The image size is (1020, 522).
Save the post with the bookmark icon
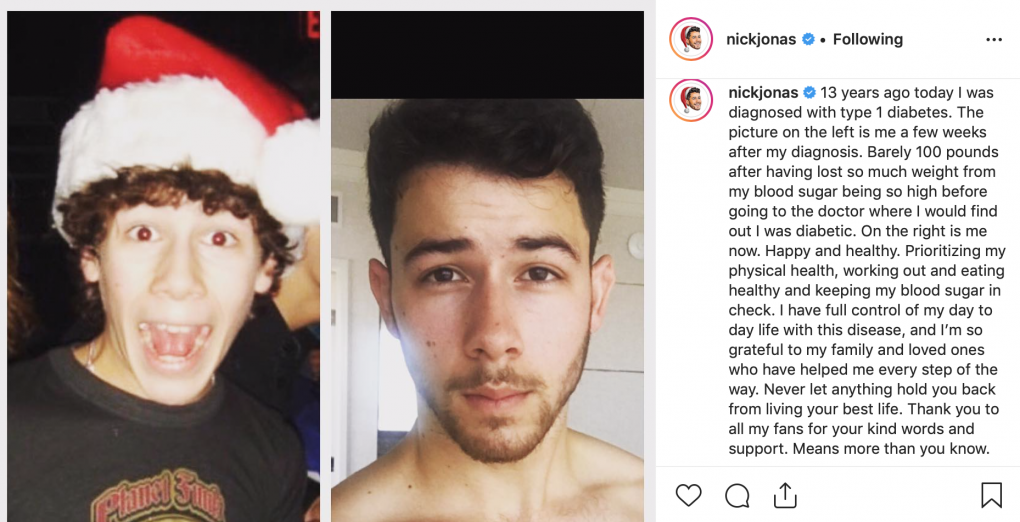point(991,495)
